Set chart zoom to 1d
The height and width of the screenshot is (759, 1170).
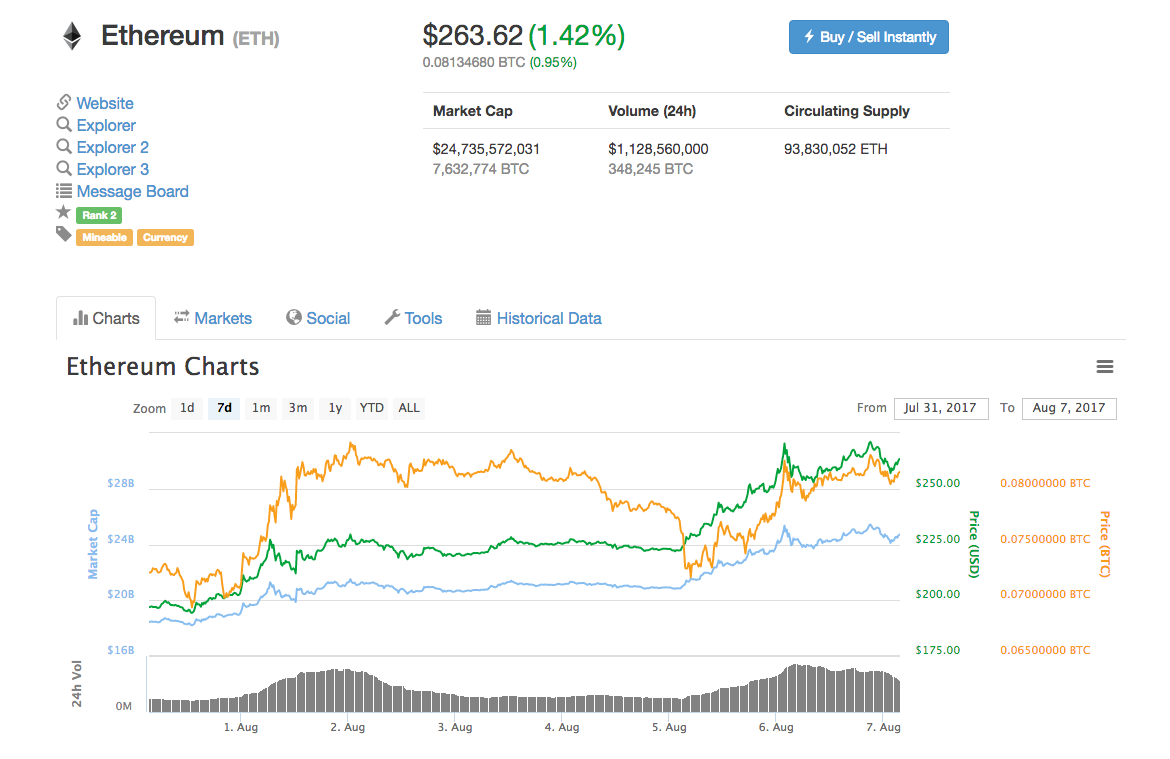(187, 408)
